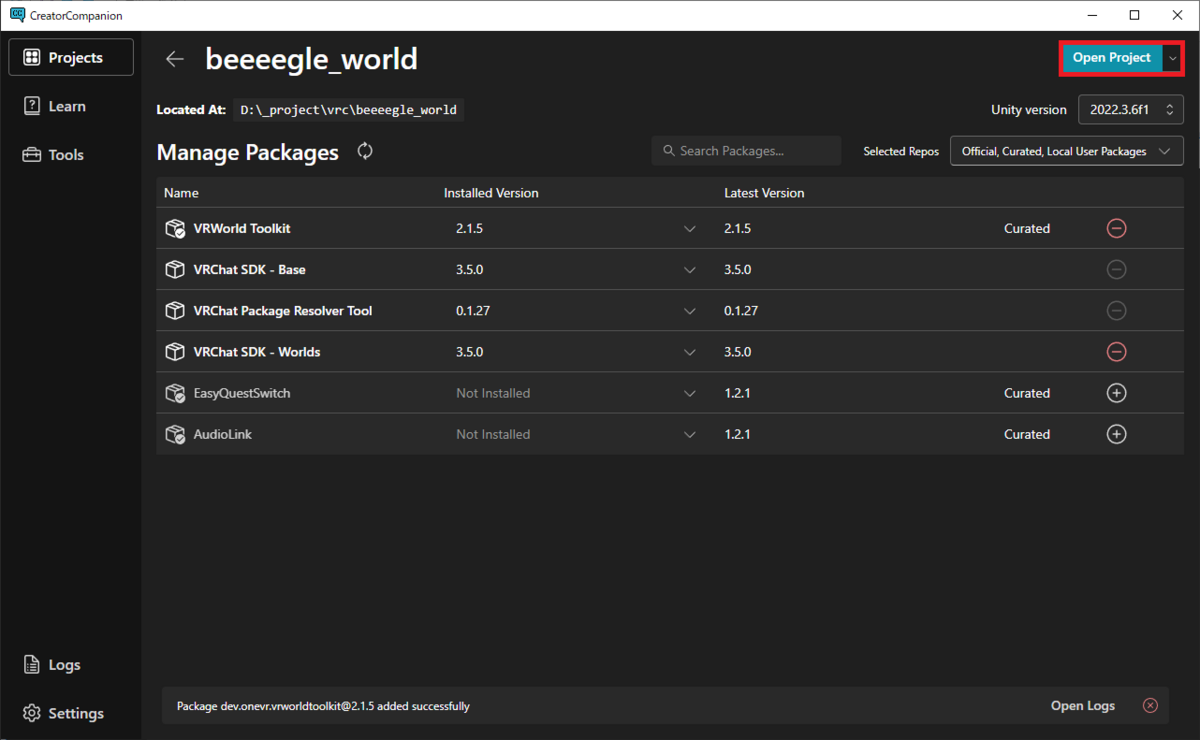Click Open Logs in the notification bar
The width and height of the screenshot is (1200, 740).
(x=1082, y=705)
